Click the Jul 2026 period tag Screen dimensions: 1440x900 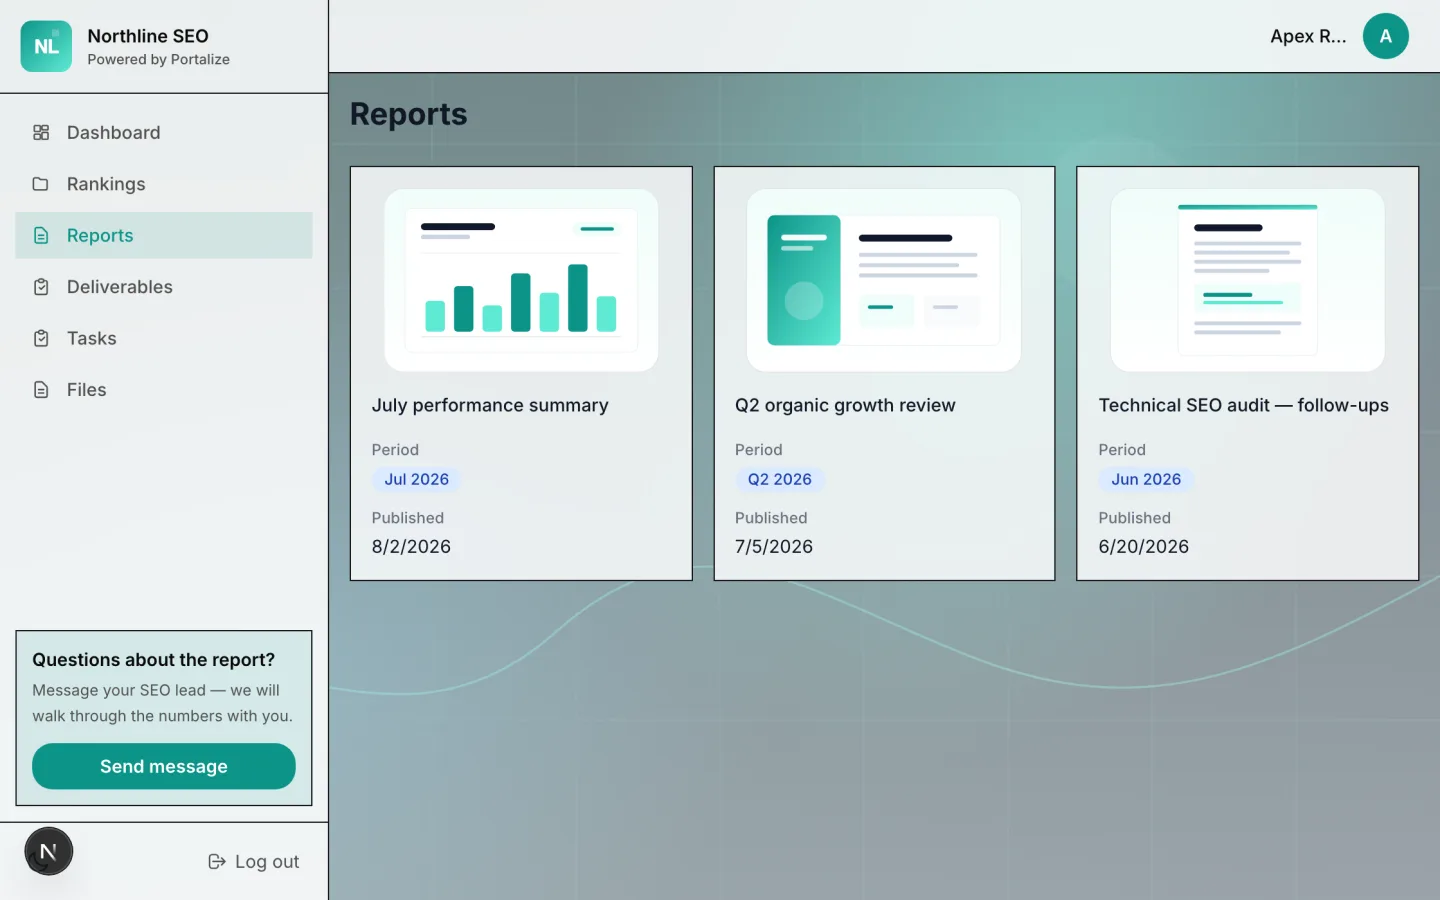tap(416, 479)
